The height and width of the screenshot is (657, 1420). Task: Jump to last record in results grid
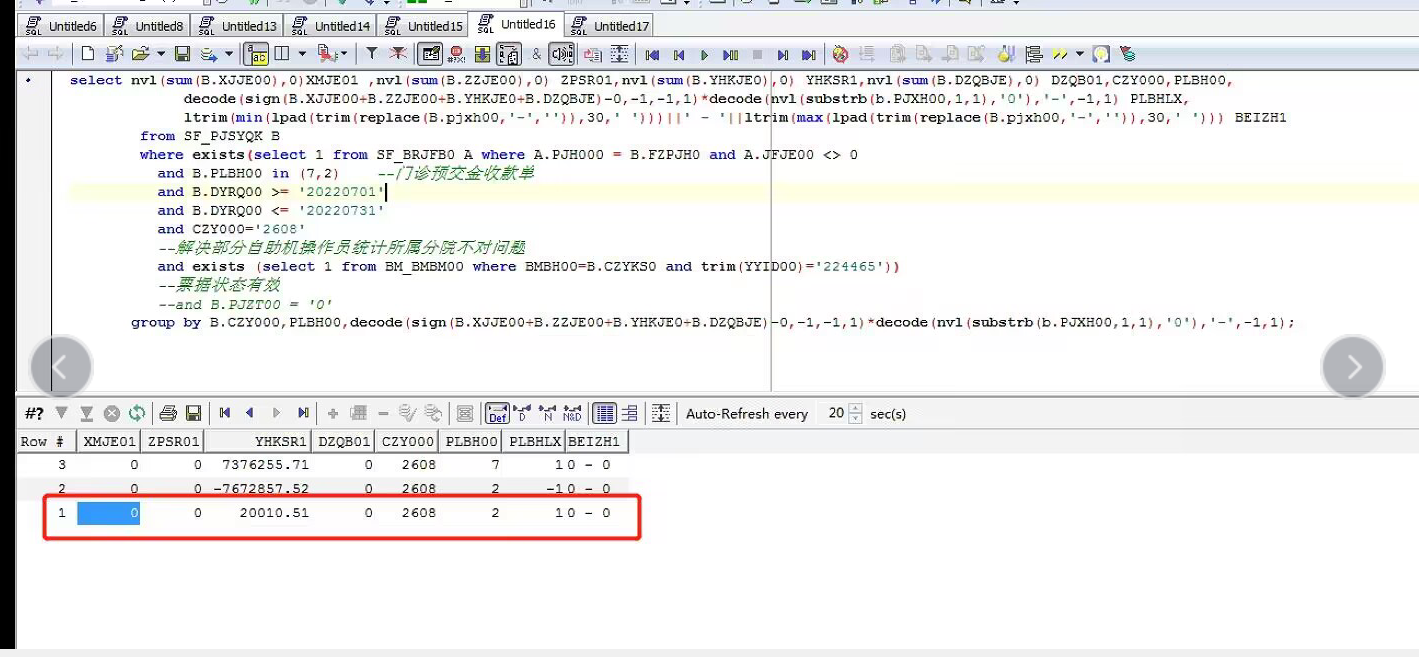click(303, 413)
